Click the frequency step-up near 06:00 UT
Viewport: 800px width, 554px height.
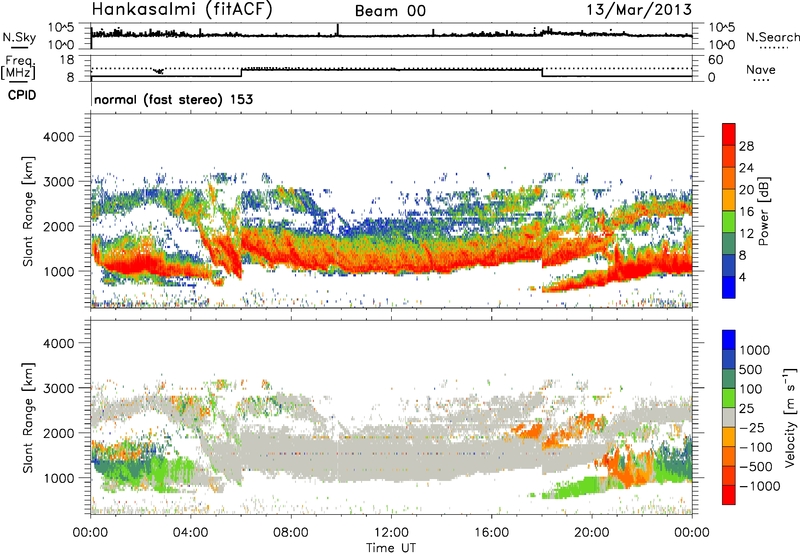[x=241, y=73]
